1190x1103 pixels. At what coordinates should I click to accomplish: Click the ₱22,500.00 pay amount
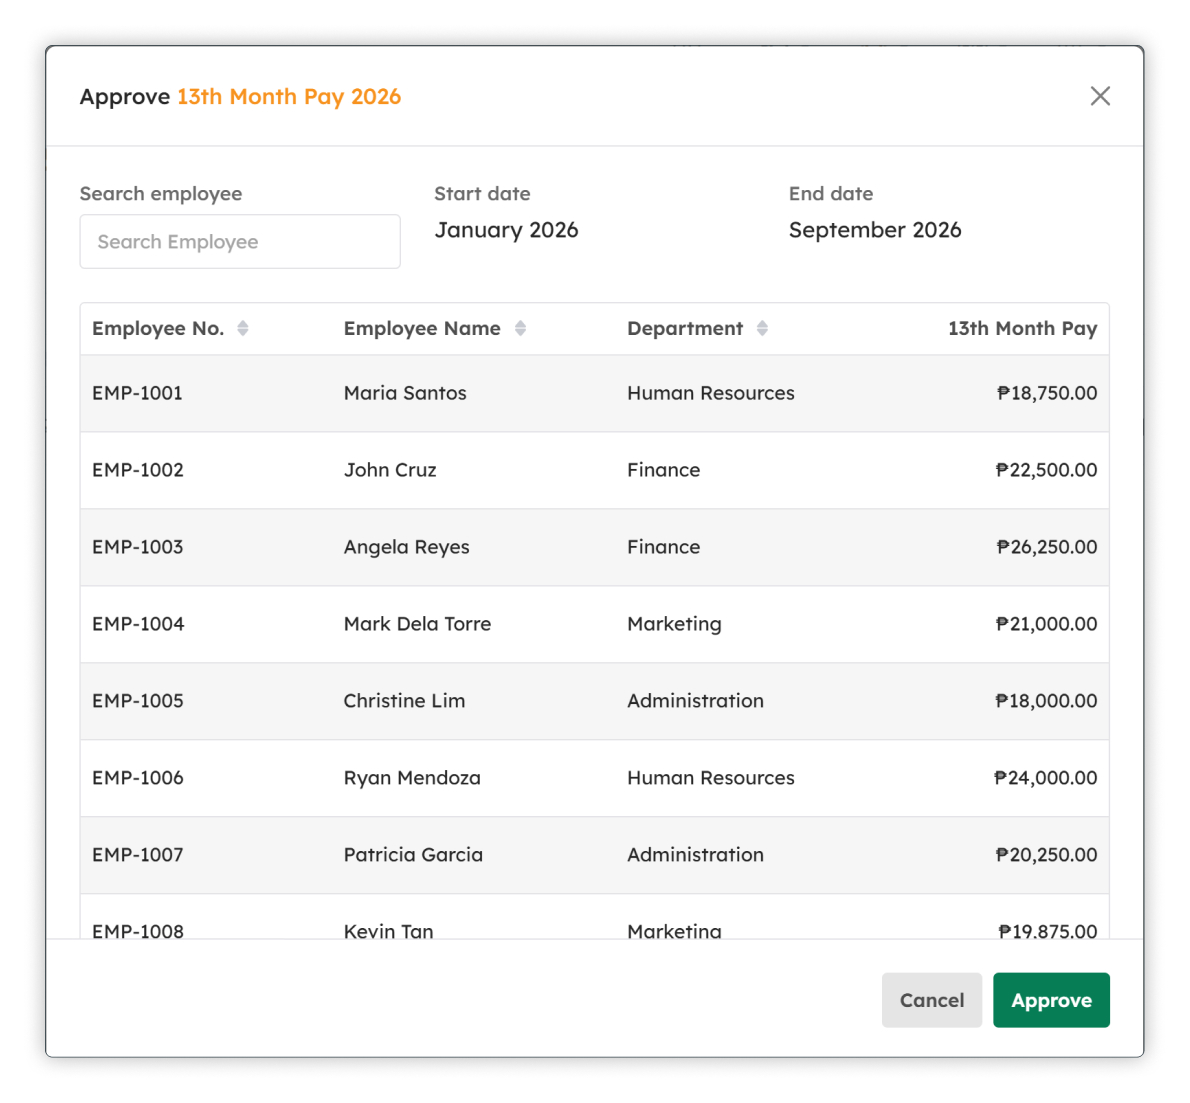coord(1046,470)
